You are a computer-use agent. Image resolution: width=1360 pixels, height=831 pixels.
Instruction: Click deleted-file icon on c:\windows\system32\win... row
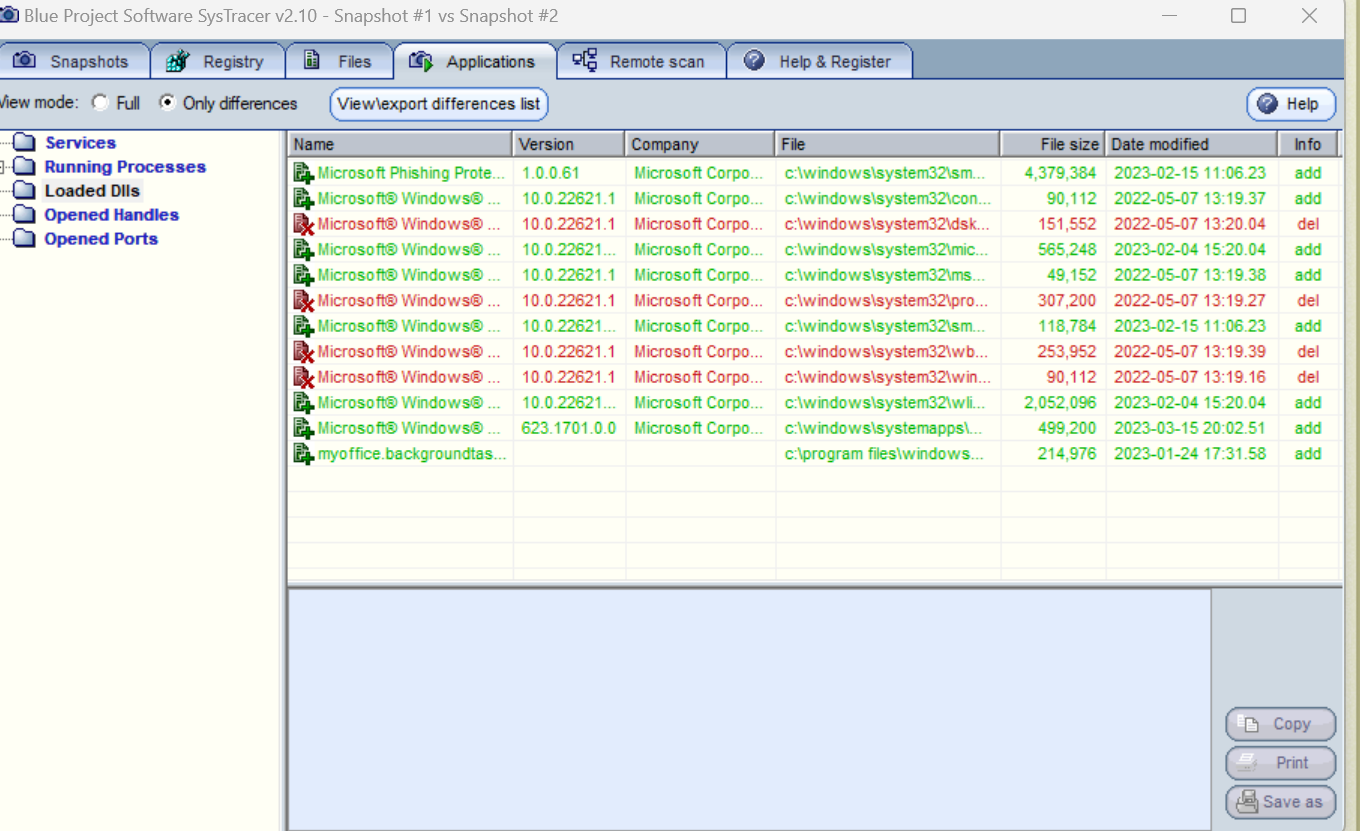click(303, 377)
